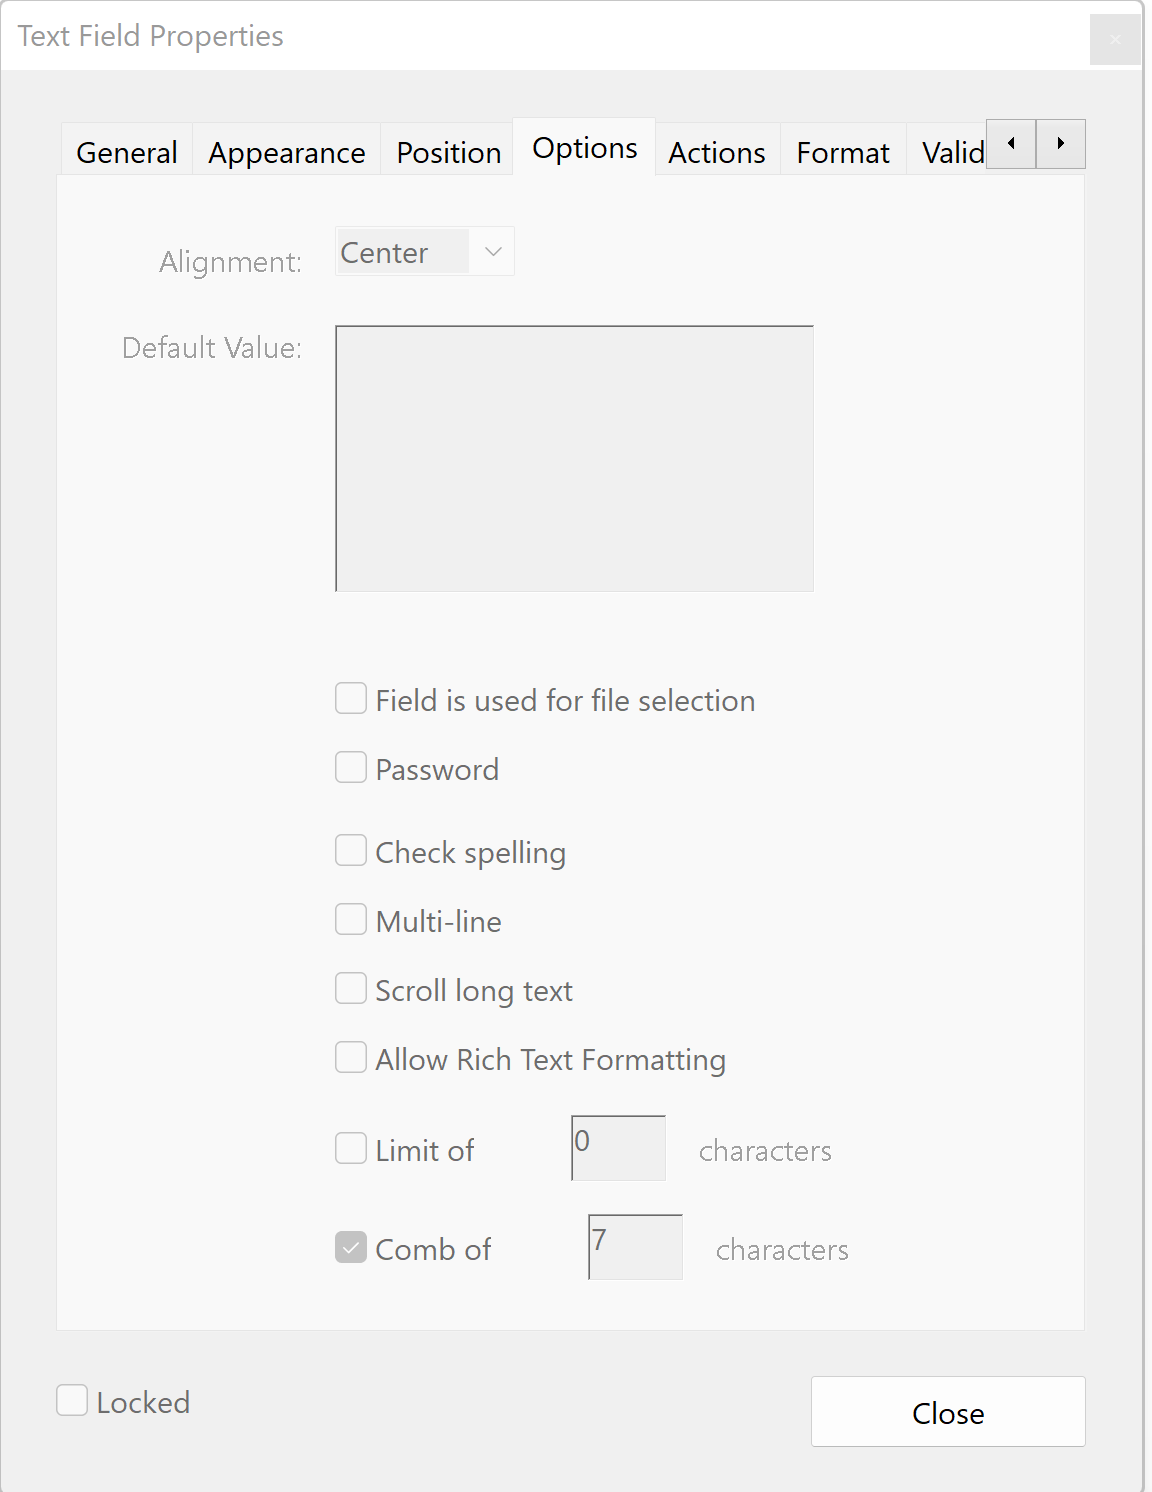Enable field for file selection
Image resolution: width=1152 pixels, height=1492 pixels.
click(x=351, y=698)
